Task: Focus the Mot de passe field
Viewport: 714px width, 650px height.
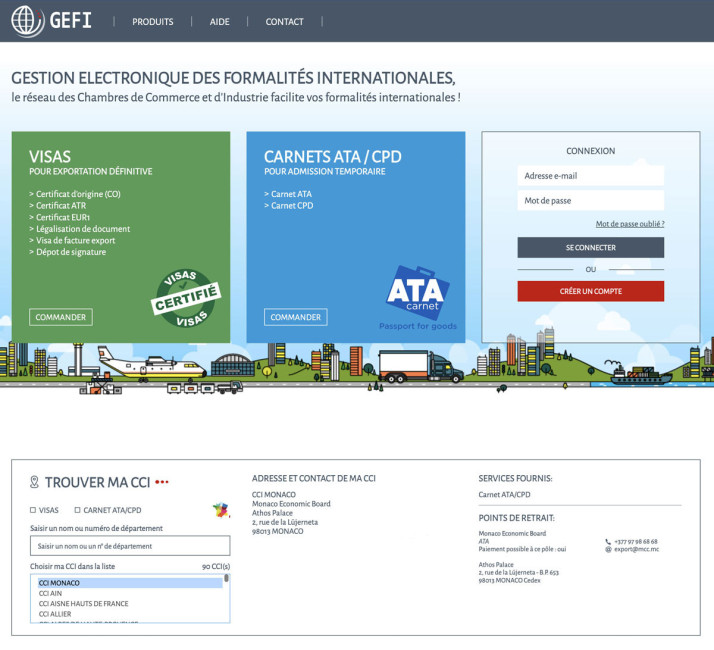Action: [x=591, y=200]
